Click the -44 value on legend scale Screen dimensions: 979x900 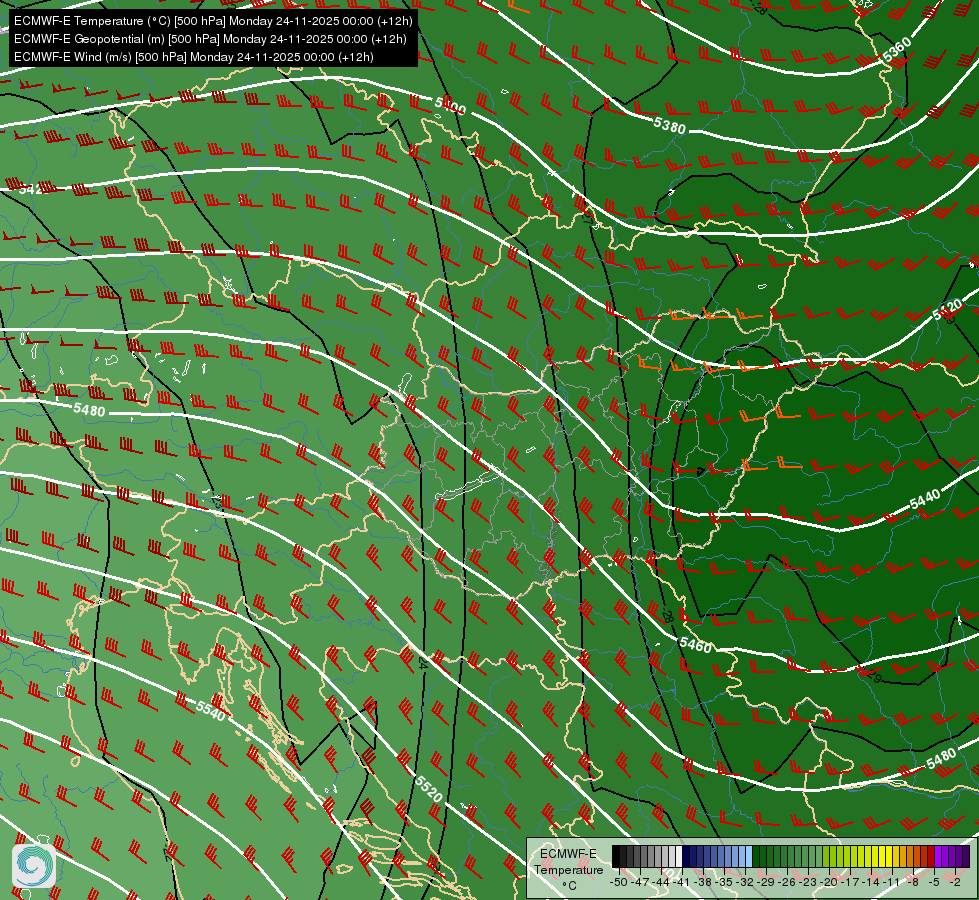tap(661, 882)
